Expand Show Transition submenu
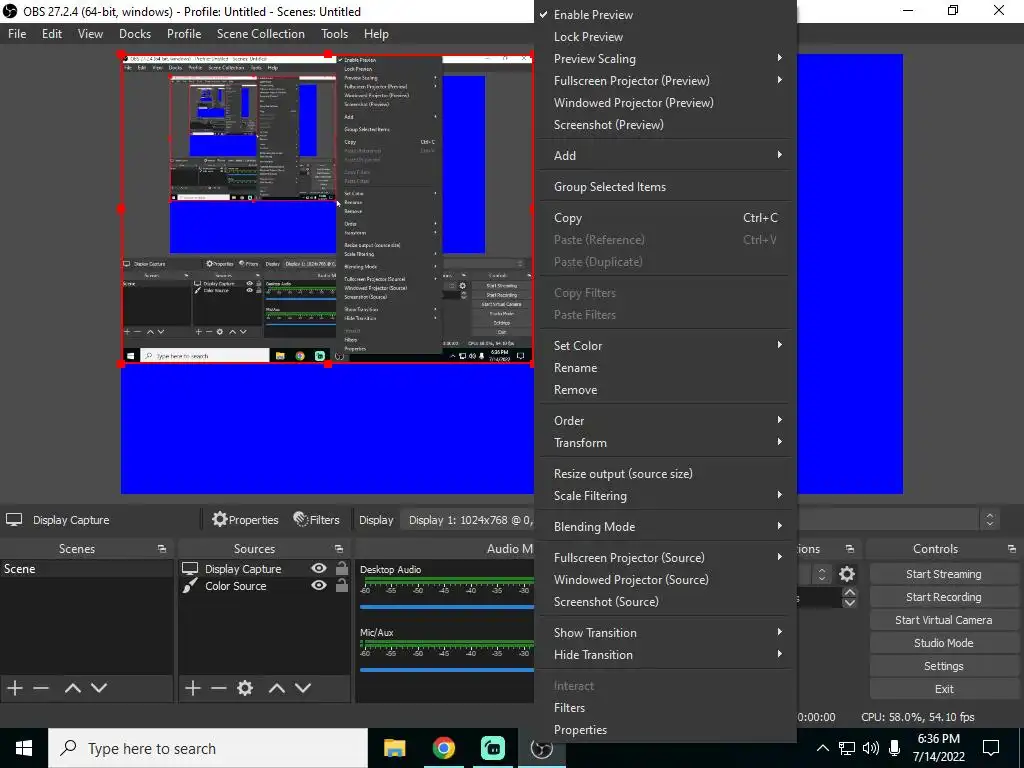The width and height of the screenshot is (1024, 768). pos(665,633)
